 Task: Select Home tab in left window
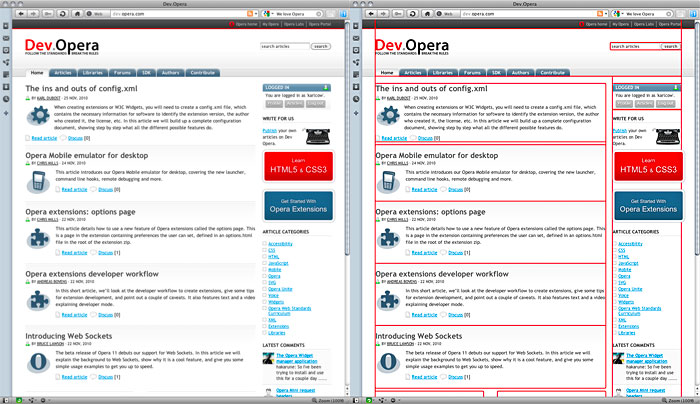click(x=37, y=73)
